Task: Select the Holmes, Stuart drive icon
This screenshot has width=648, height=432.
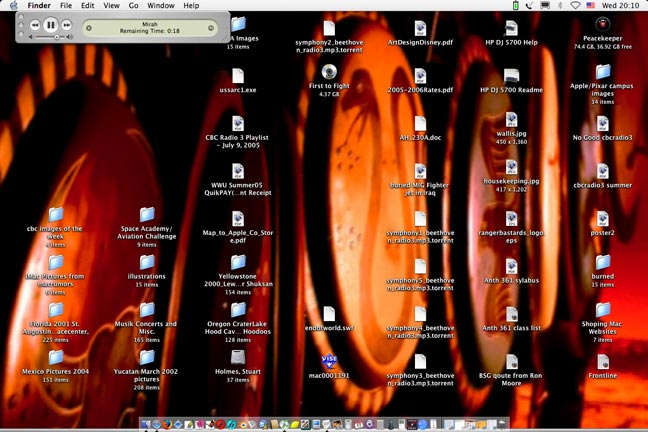Action: coord(238,357)
